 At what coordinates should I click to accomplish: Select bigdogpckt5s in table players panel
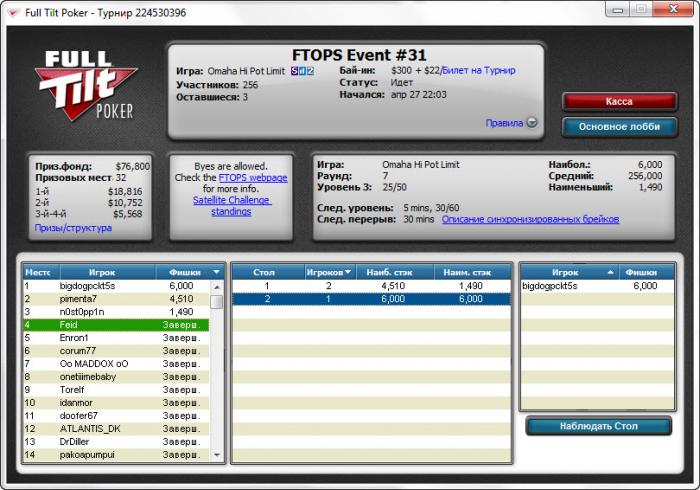pyautogui.click(x=598, y=286)
